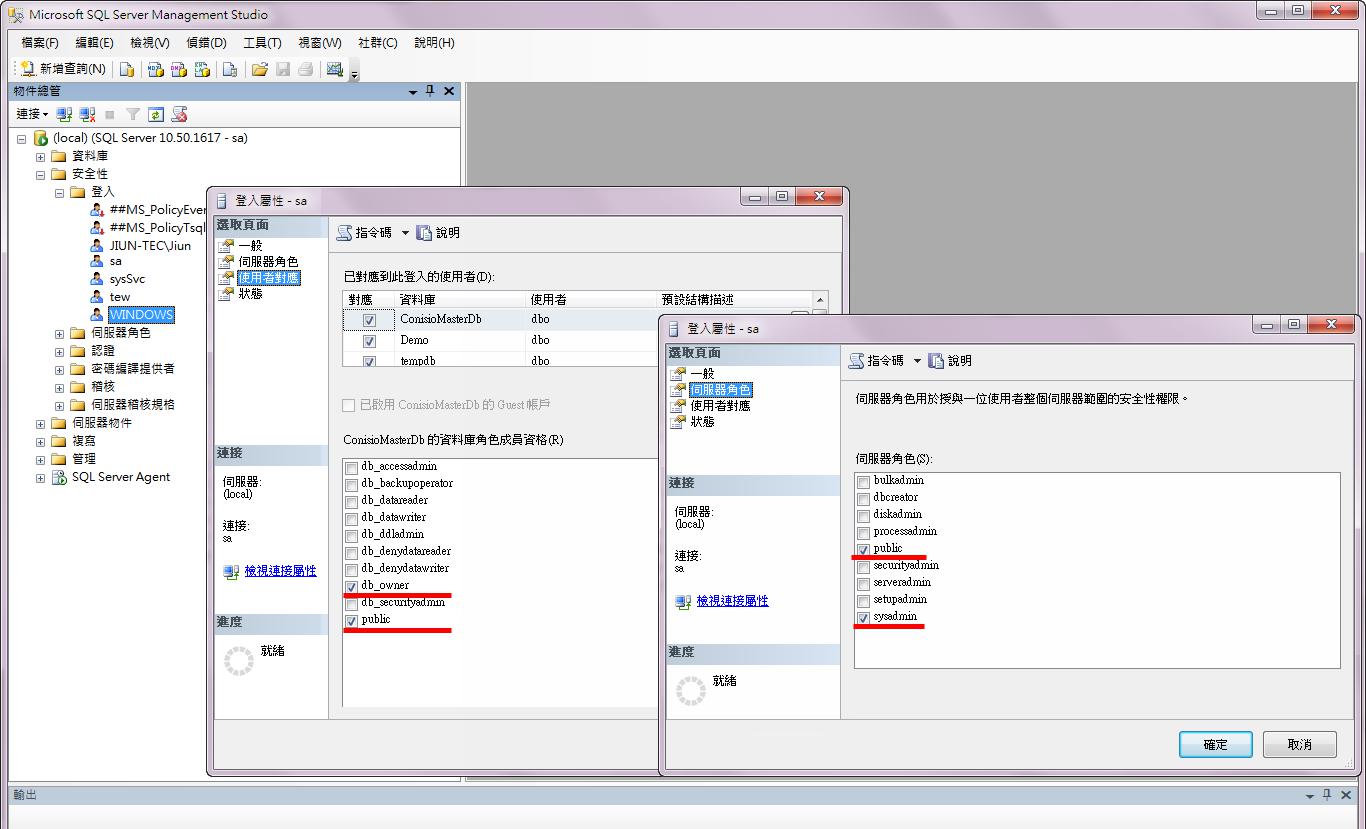1366x829 pixels.
Task: Toggle the sysadmin server role checkbox
Action: click(x=863, y=618)
